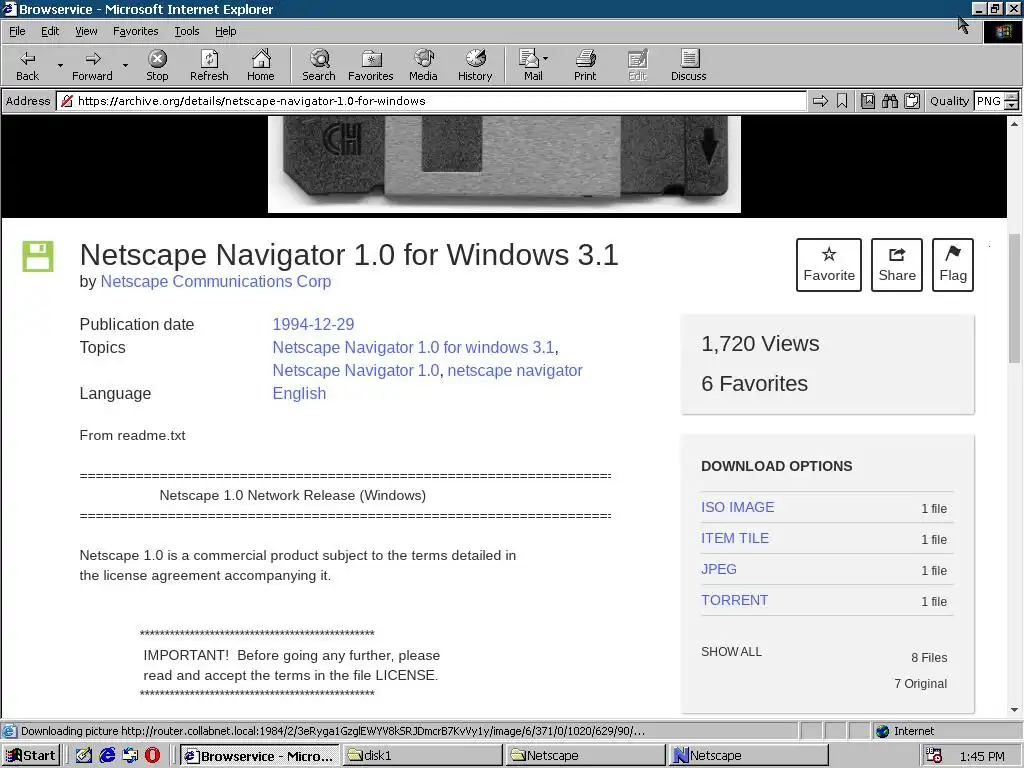This screenshot has height=768, width=1024.
Task: Open the English language link
Action: click(x=299, y=393)
